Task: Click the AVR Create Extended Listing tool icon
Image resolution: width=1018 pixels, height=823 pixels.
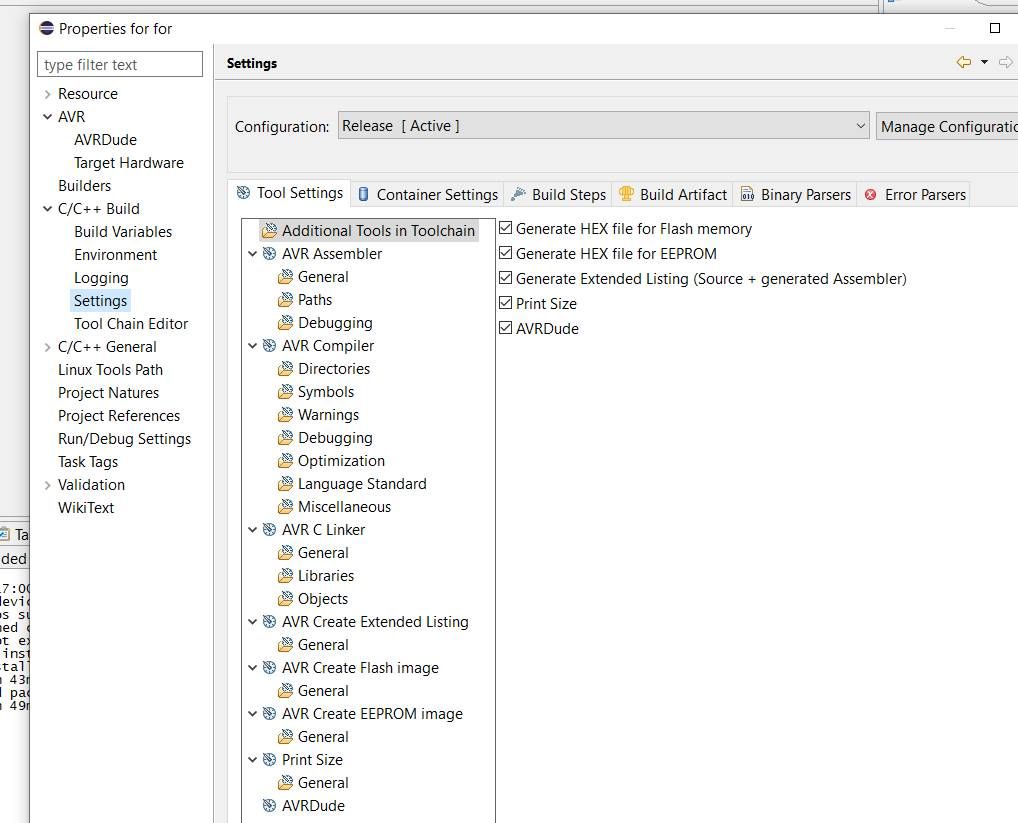Action: (269, 622)
